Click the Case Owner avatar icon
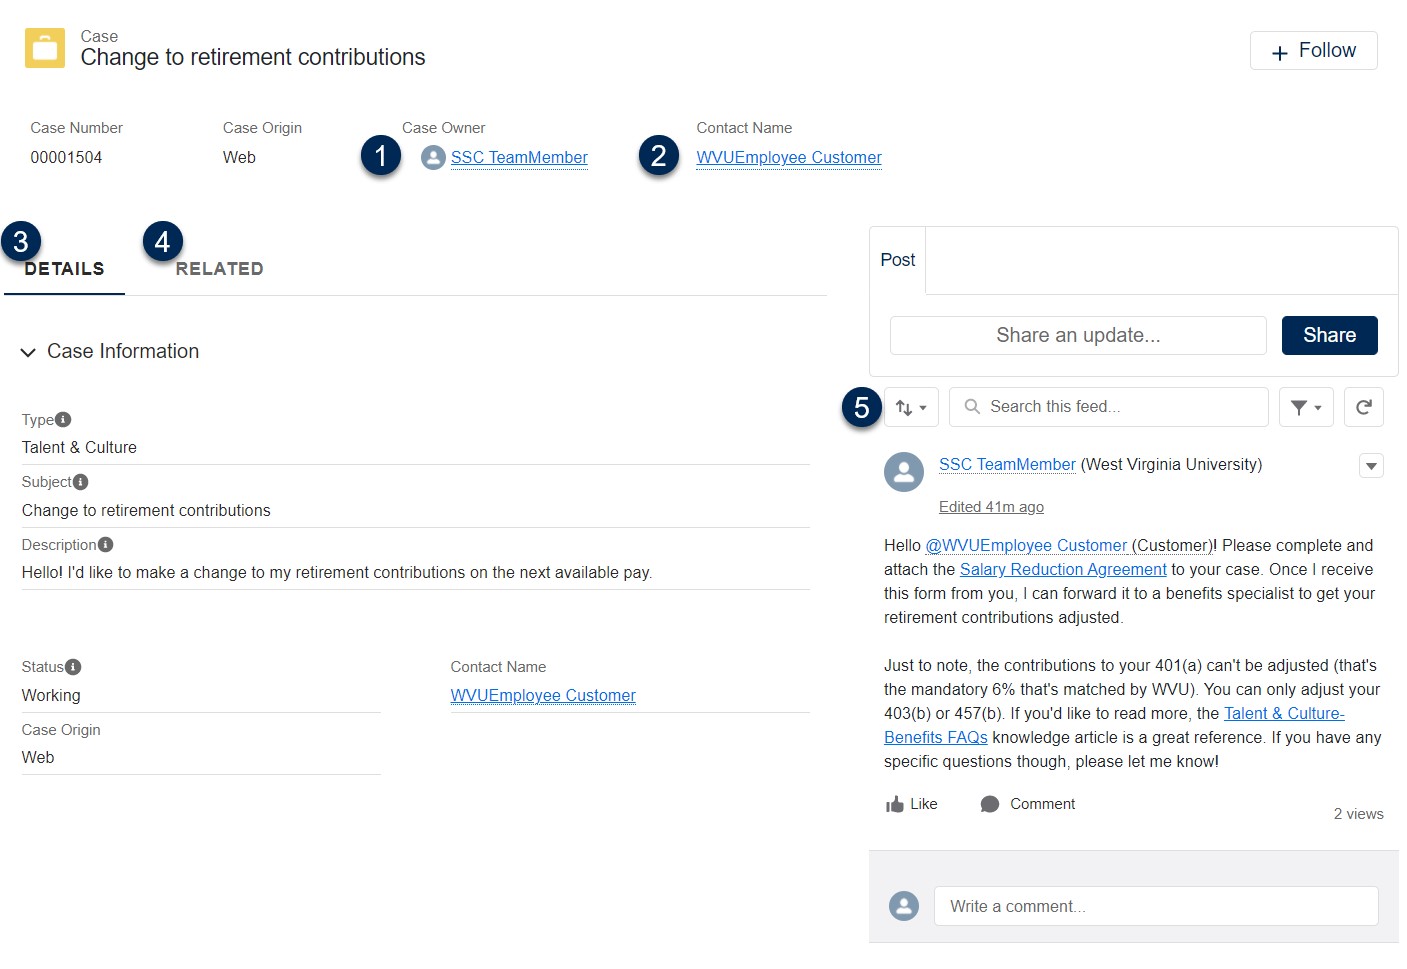Screen dimensions: 1407x969 point(432,157)
